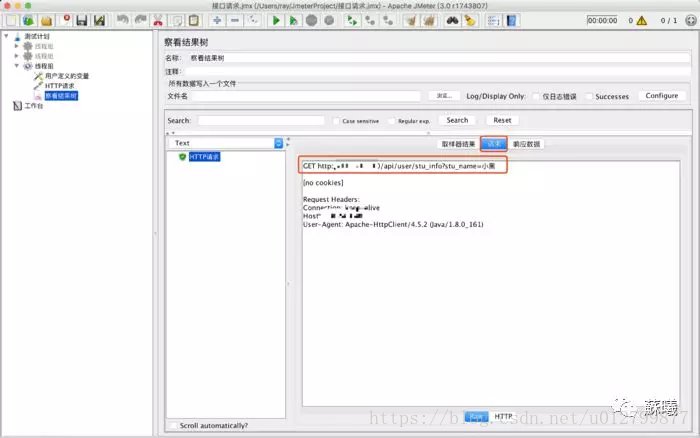
Task: Click the 00:00:00 elapsed timer
Action: pos(602,21)
